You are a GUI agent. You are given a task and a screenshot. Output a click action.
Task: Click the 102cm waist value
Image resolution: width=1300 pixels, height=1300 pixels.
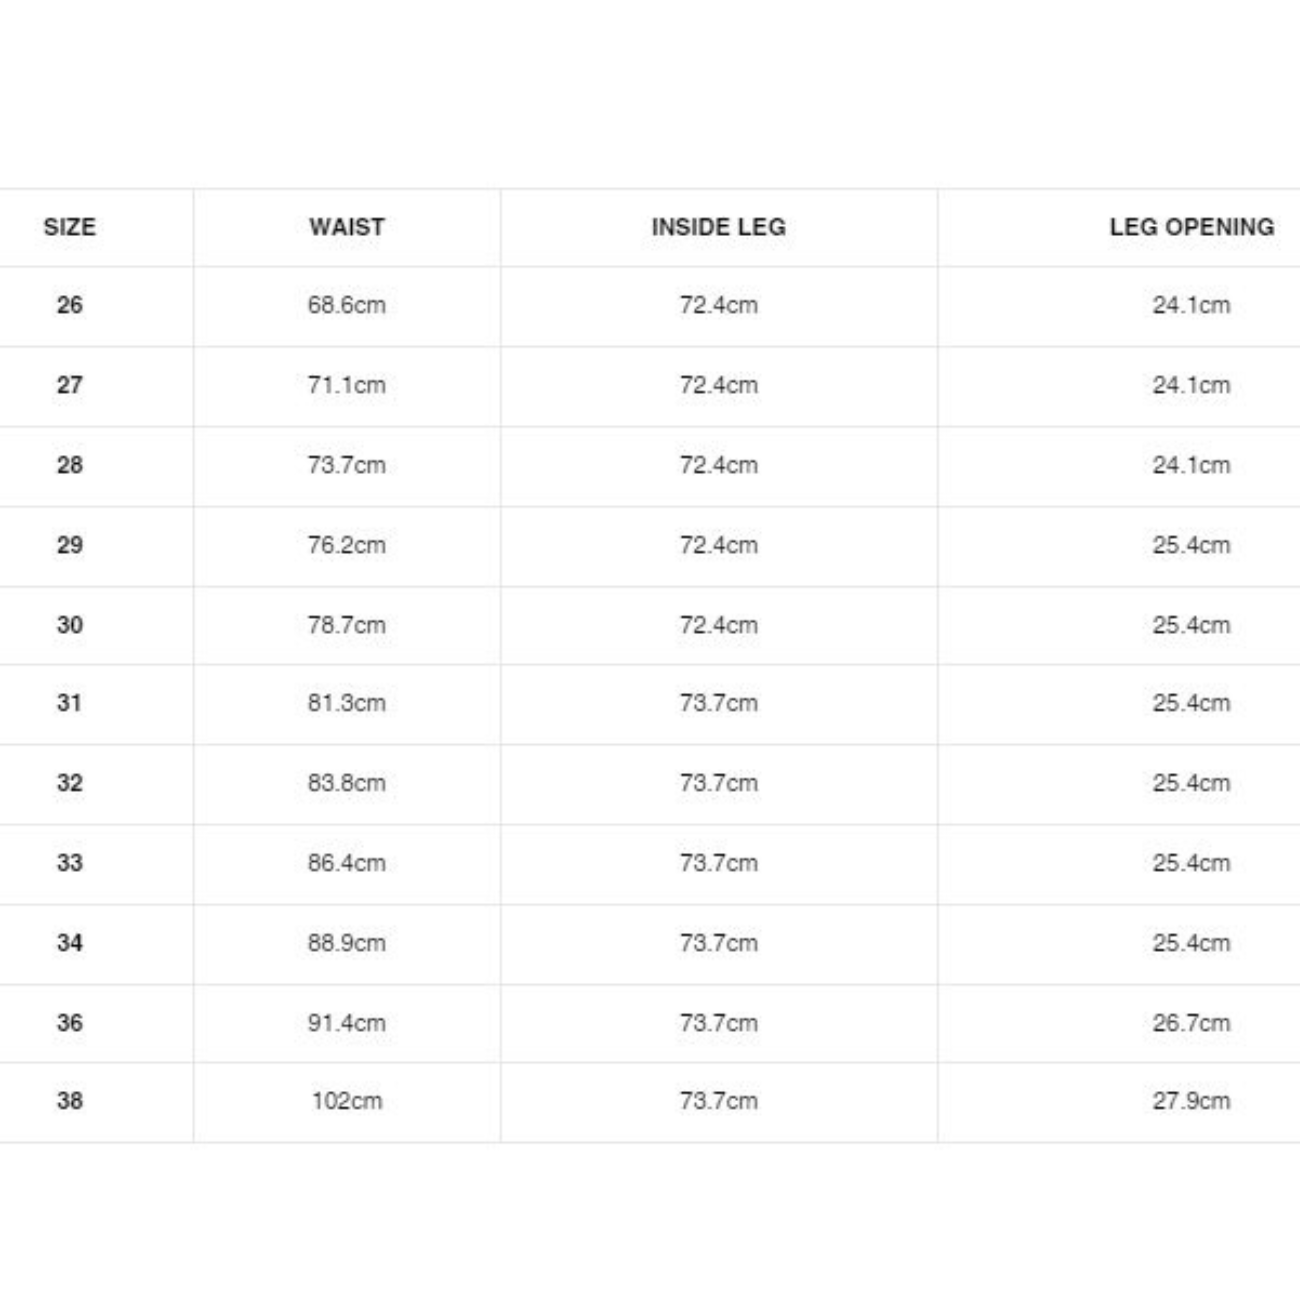346,1101
